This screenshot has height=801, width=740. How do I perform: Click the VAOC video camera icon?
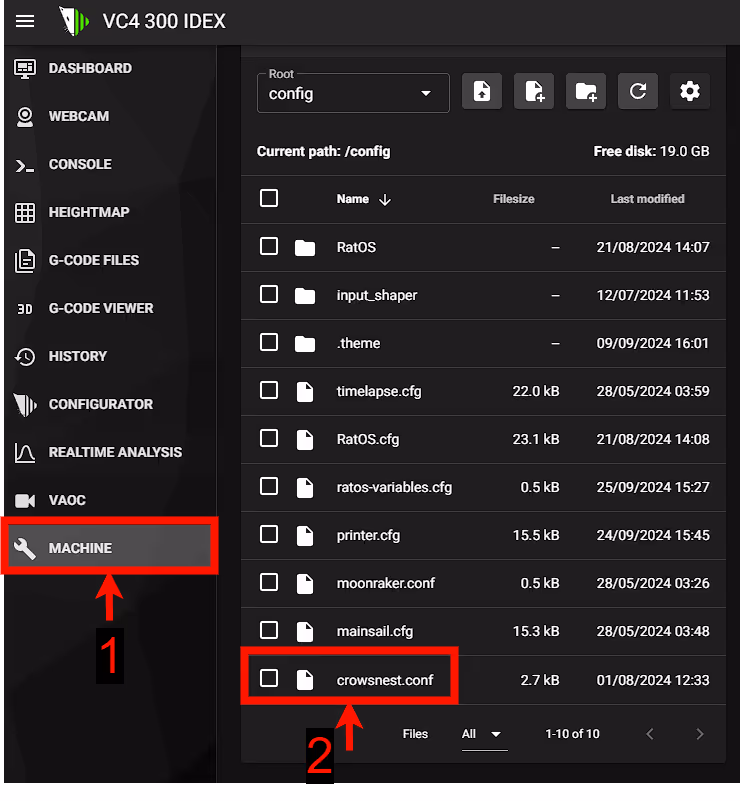point(25,501)
